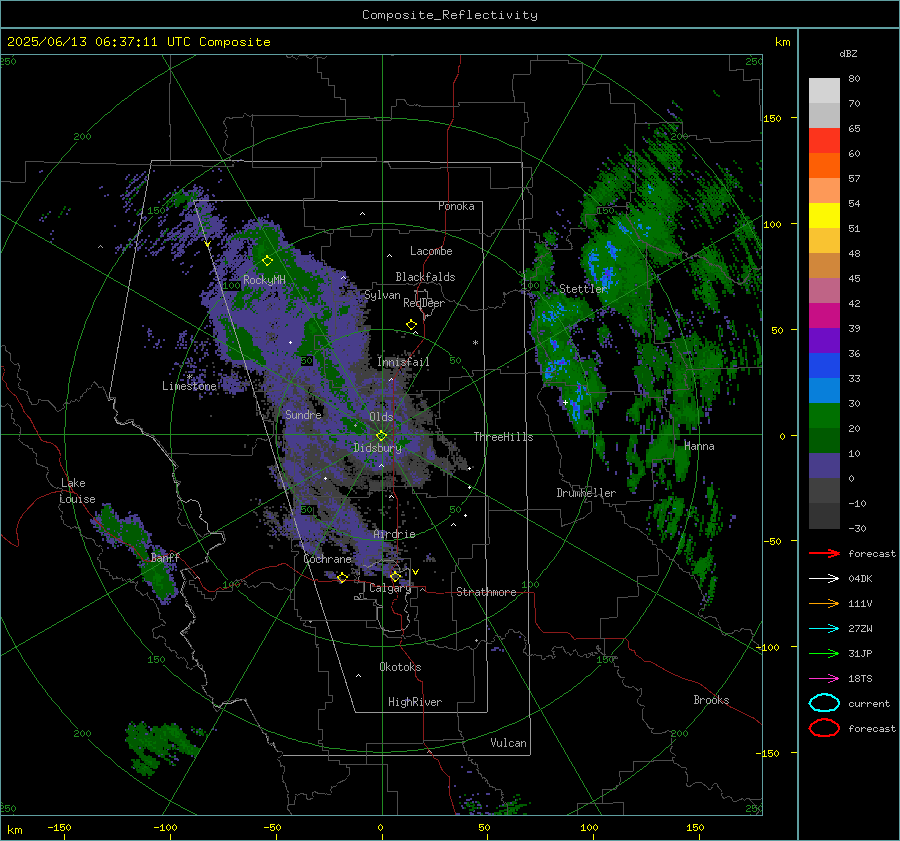Click the dBZ legend heading
Image resolution: width=900 pixels, height=841 pixels.
[848, 53]
